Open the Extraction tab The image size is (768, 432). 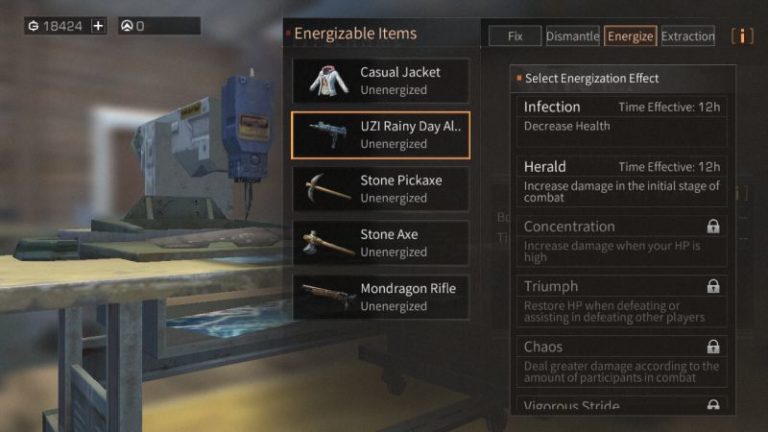pyautogui.click(x=688, y=36)
